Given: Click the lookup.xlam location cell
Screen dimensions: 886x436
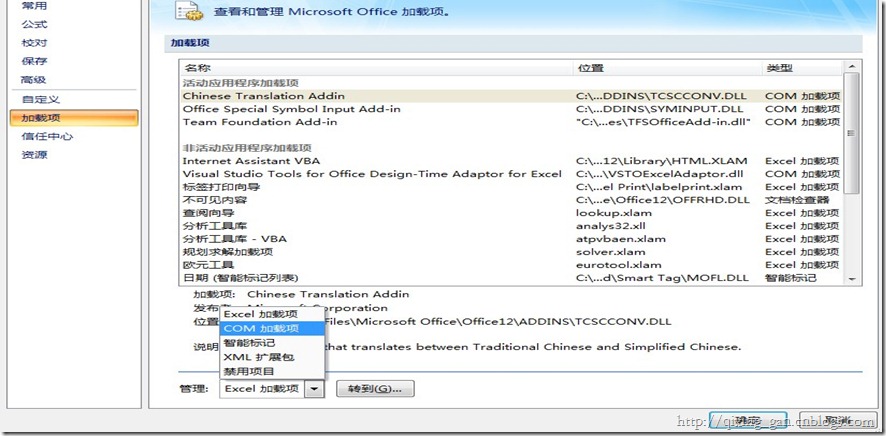Looking at the screenshot, I should click(x=614, y=213).
